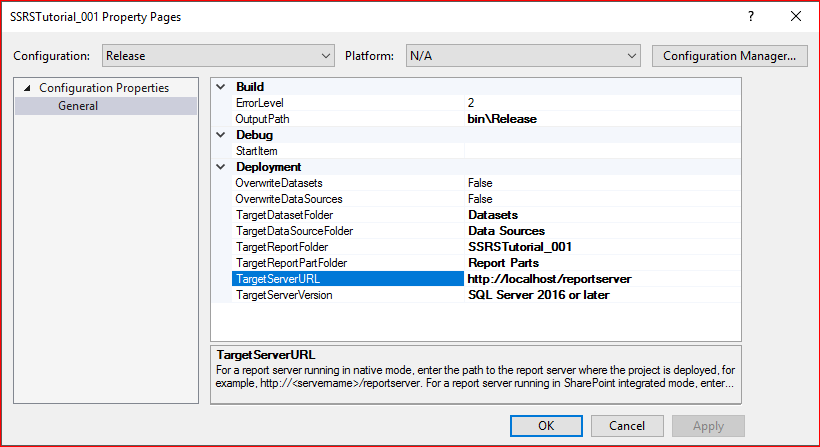This screenshot has height=447, width=820.
Task: Open the Platform dropdown
Action: (x=522, y=56)
